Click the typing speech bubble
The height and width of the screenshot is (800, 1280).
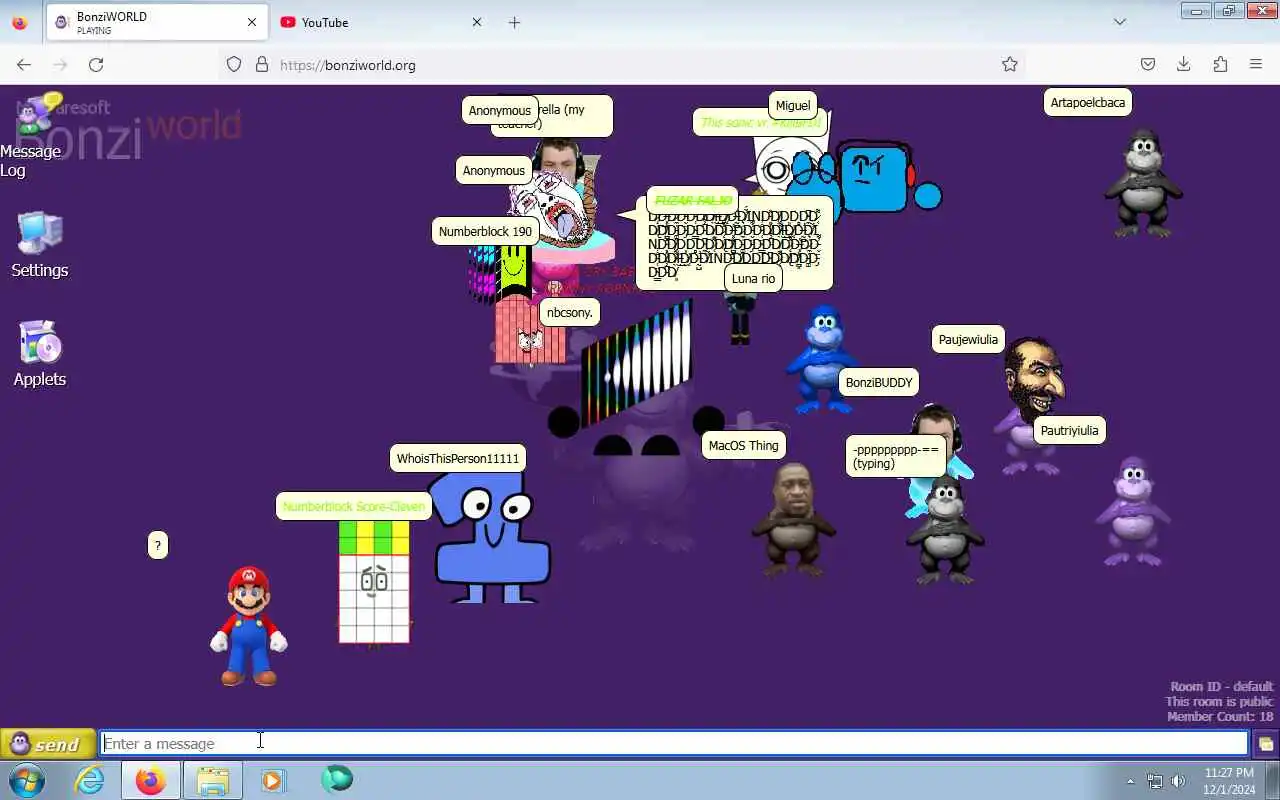tap(896, 456)
